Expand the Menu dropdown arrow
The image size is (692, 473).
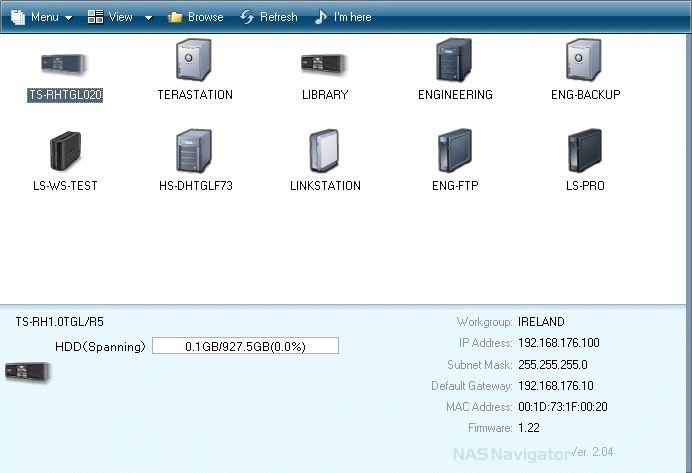tap(68, 18)
